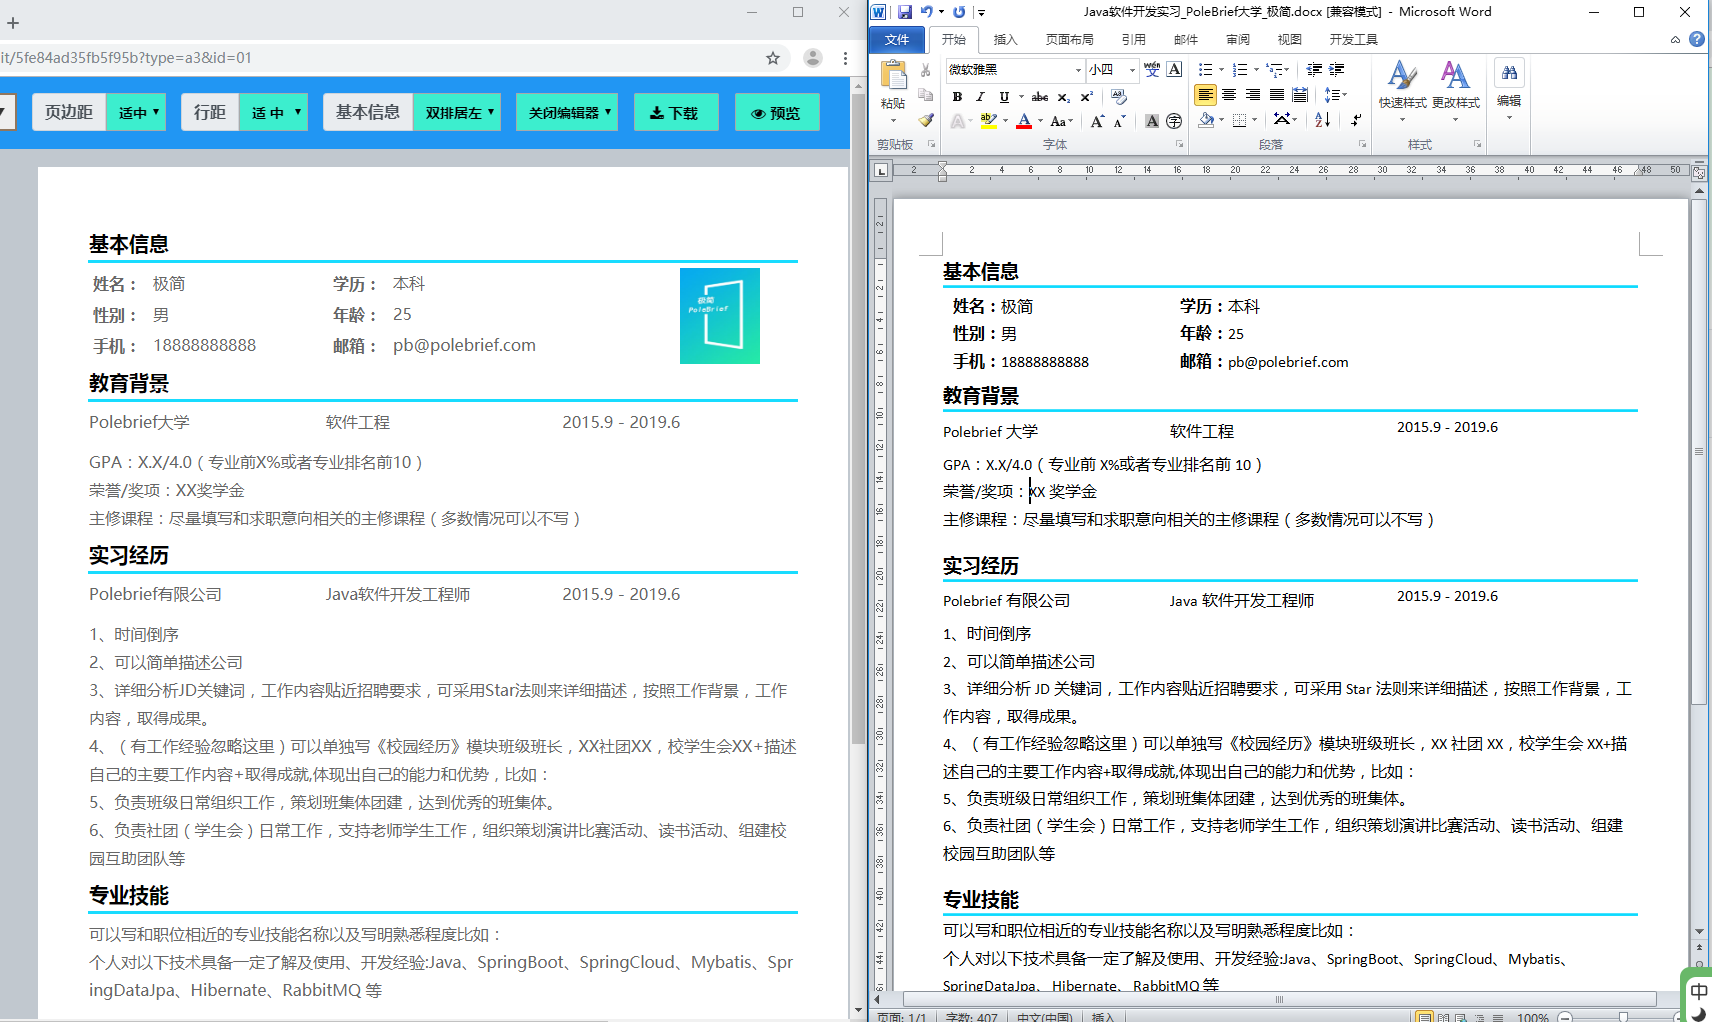Viewport: 1712px width, 1022px height.
Task: Click the 预览 preview button
Action: pos(777,112)
